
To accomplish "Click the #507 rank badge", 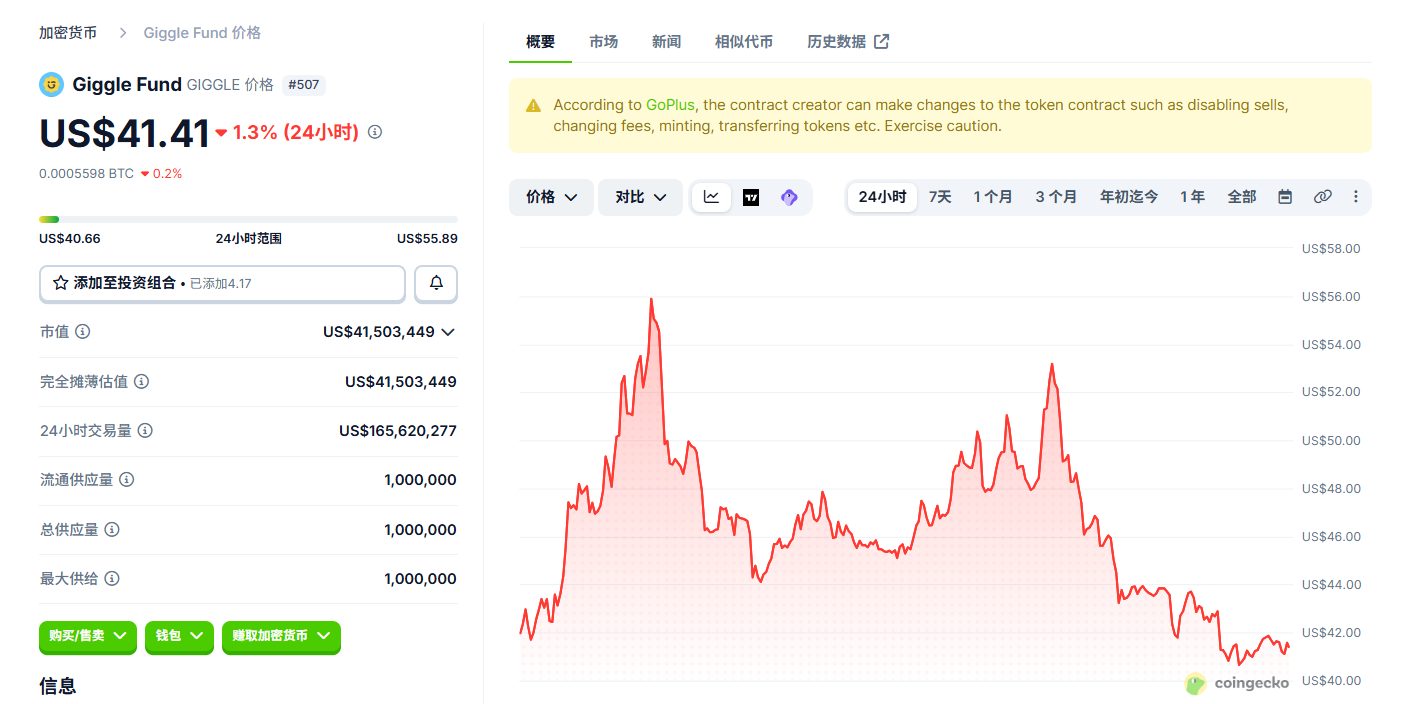I will 303,85.
